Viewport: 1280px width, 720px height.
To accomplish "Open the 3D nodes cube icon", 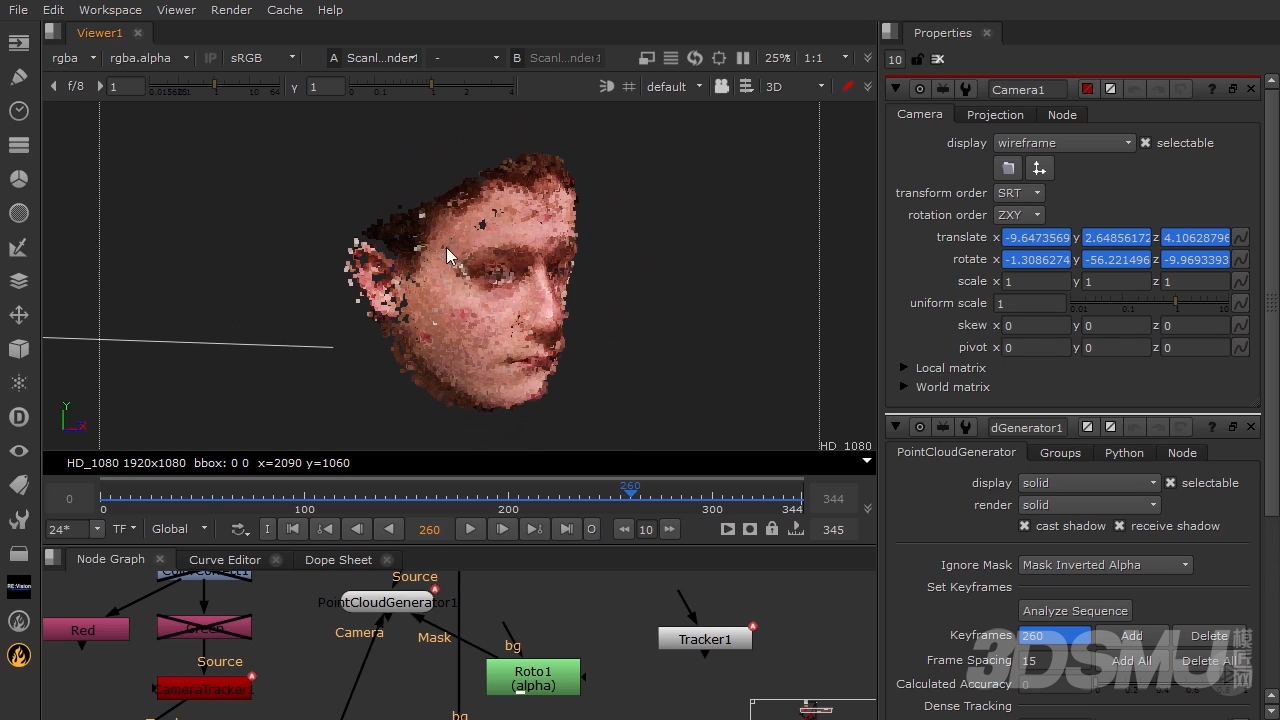I will click(x=19, y=349).
